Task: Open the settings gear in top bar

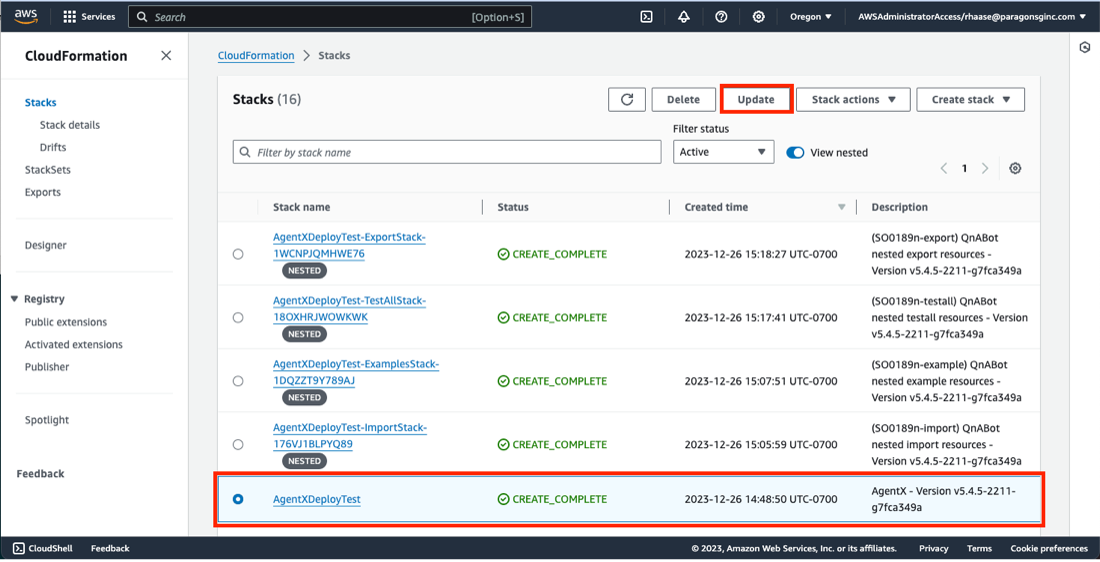Action: 758,17
